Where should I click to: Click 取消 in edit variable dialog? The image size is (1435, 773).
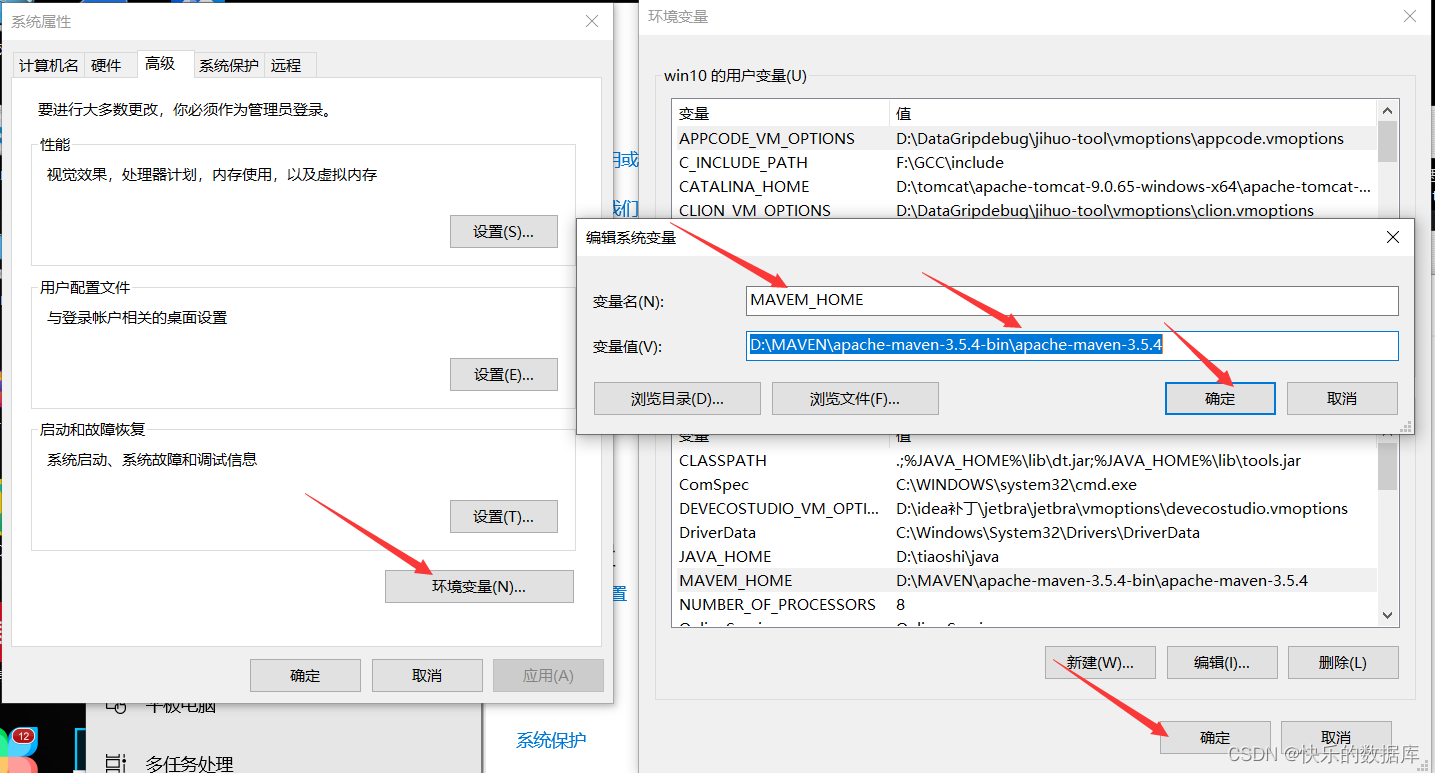point(1342,398)
